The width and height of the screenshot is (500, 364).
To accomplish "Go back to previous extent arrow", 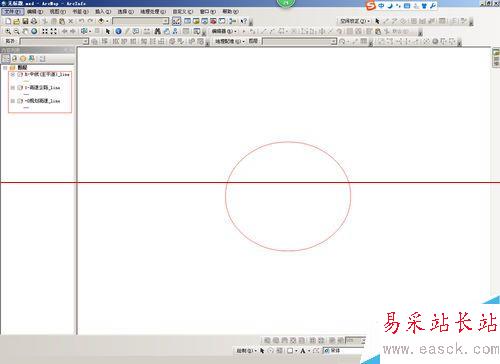I will 64,31.
